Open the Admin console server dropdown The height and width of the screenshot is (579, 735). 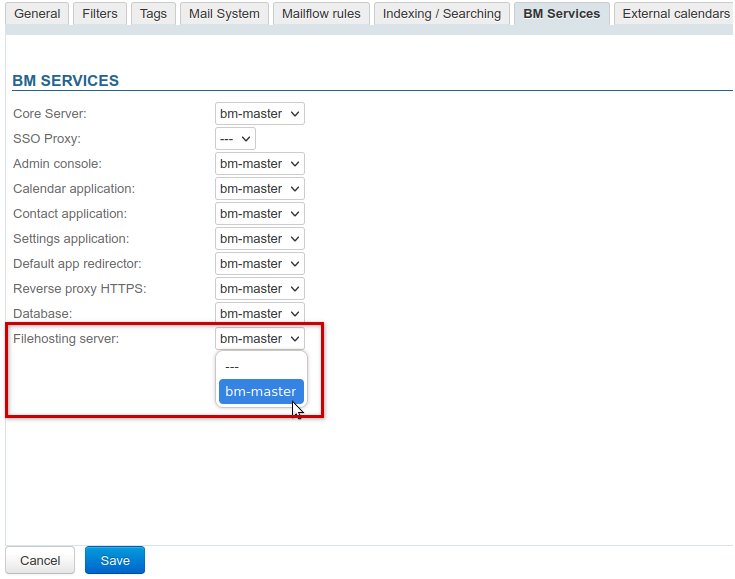259,164
